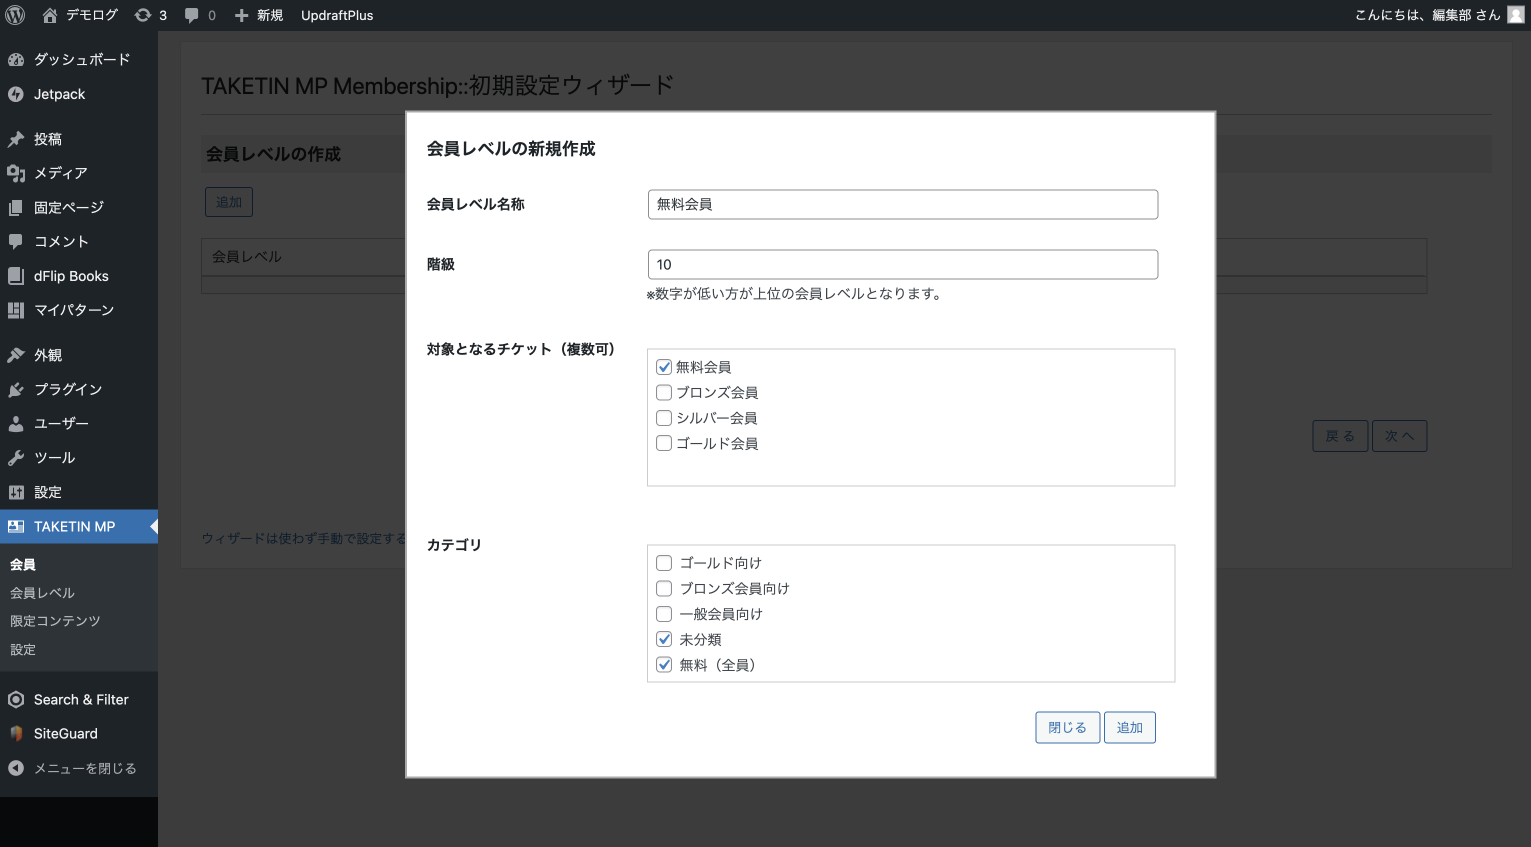Screen dimensions: 1531x847
Task: Check the ゴールド会員 ticket checkbox
Action: click(664, 443)
